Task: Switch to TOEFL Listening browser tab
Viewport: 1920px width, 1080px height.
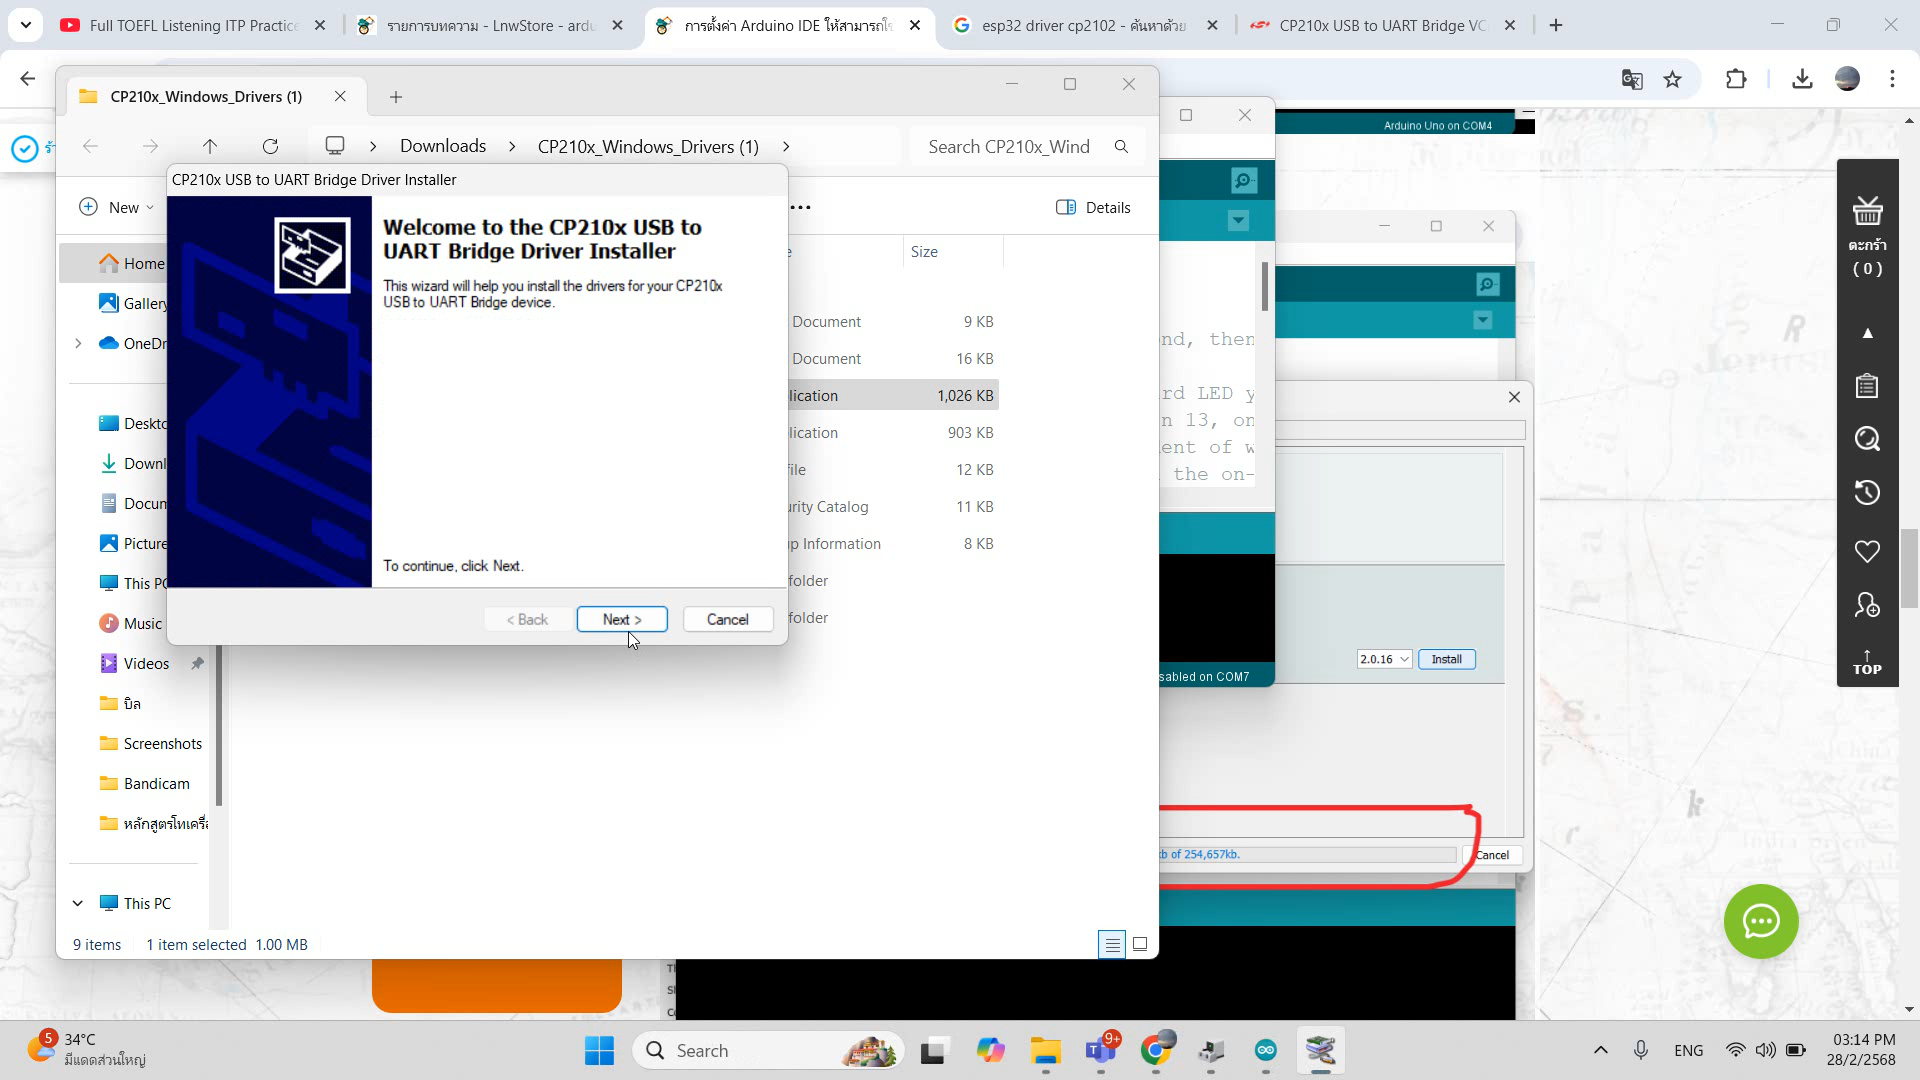Action: 192,25
